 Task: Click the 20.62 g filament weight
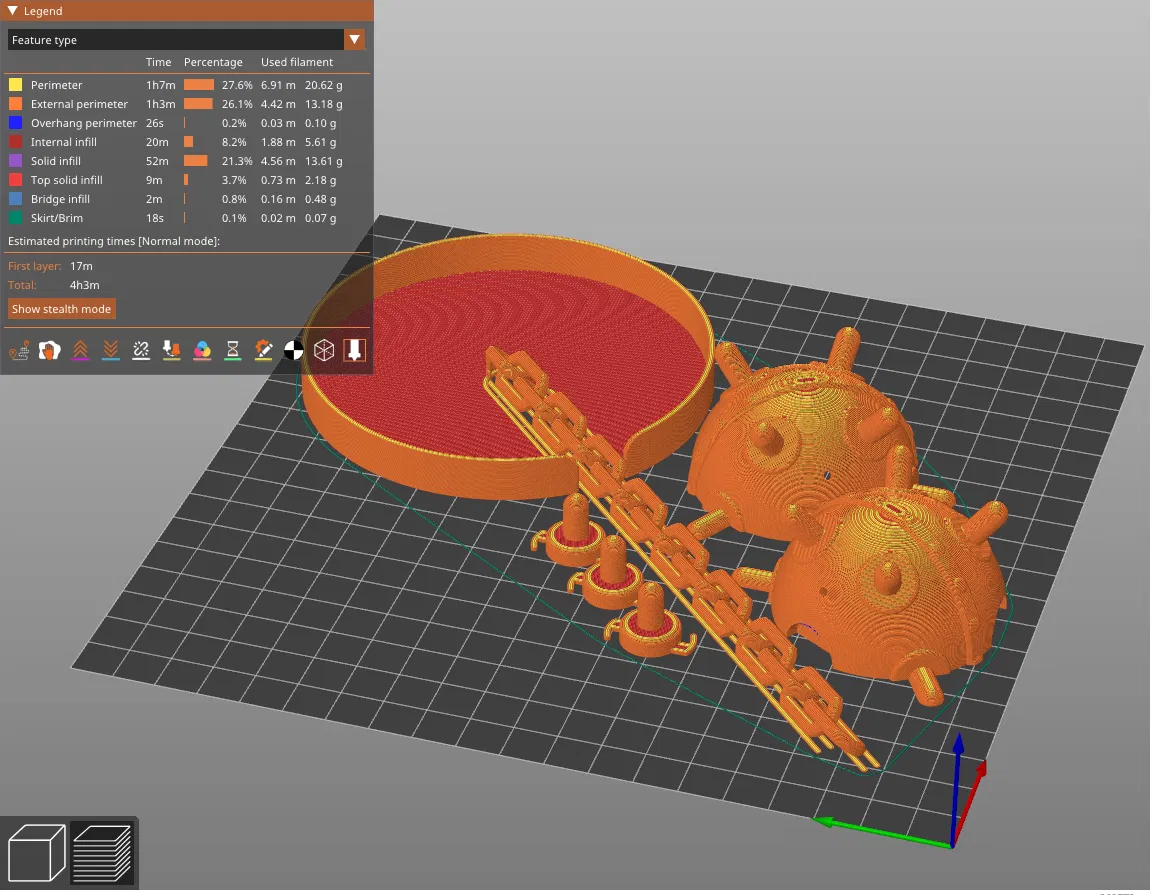324,85
